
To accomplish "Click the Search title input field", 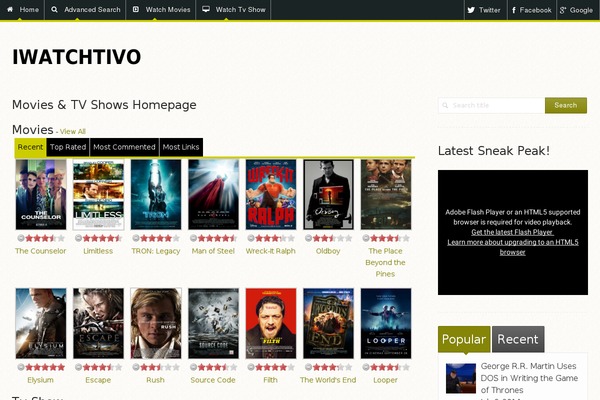I will coord(491,105).
